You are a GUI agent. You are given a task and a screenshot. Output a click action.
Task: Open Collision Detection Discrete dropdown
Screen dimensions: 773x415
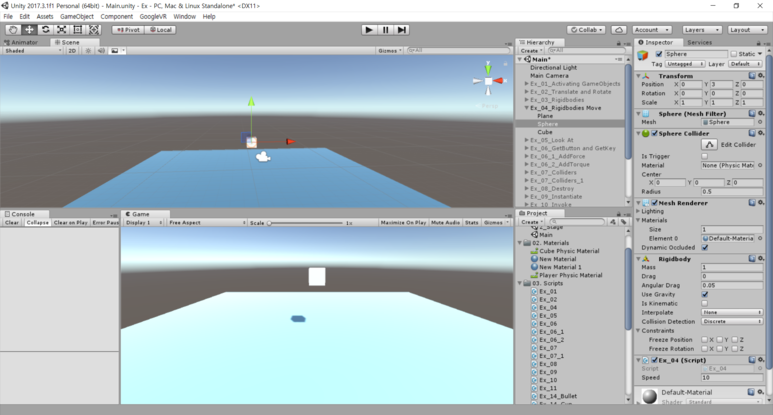732,321
